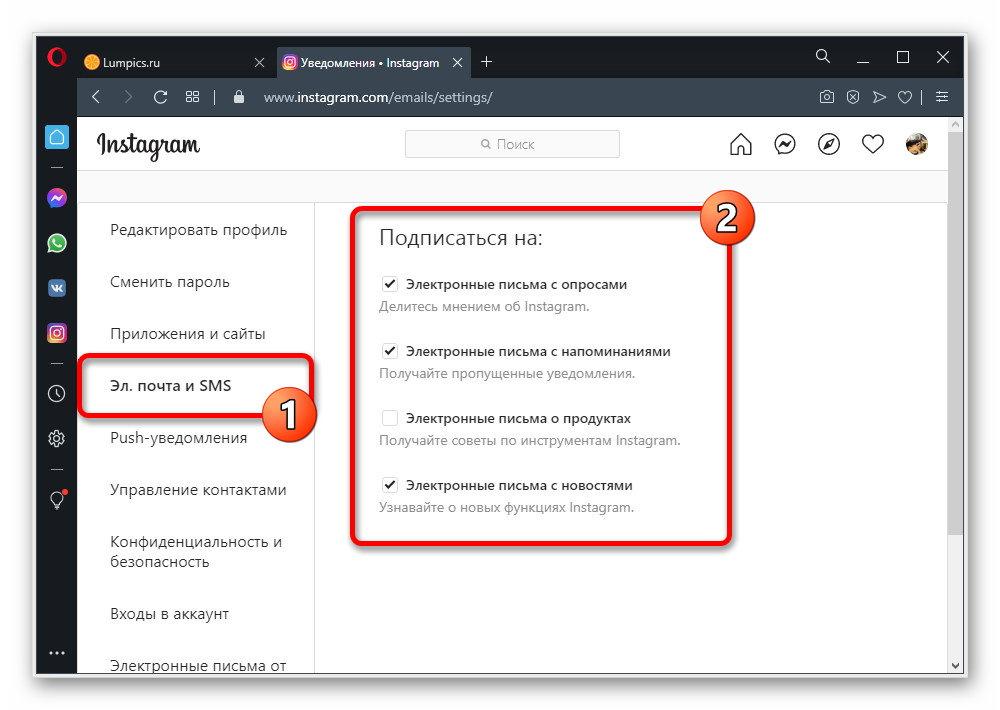Image resolution: width=1000 pixels, height=710 pixels.
Task: Open the Speed Dial grid icon
Action: pos(192,97)
